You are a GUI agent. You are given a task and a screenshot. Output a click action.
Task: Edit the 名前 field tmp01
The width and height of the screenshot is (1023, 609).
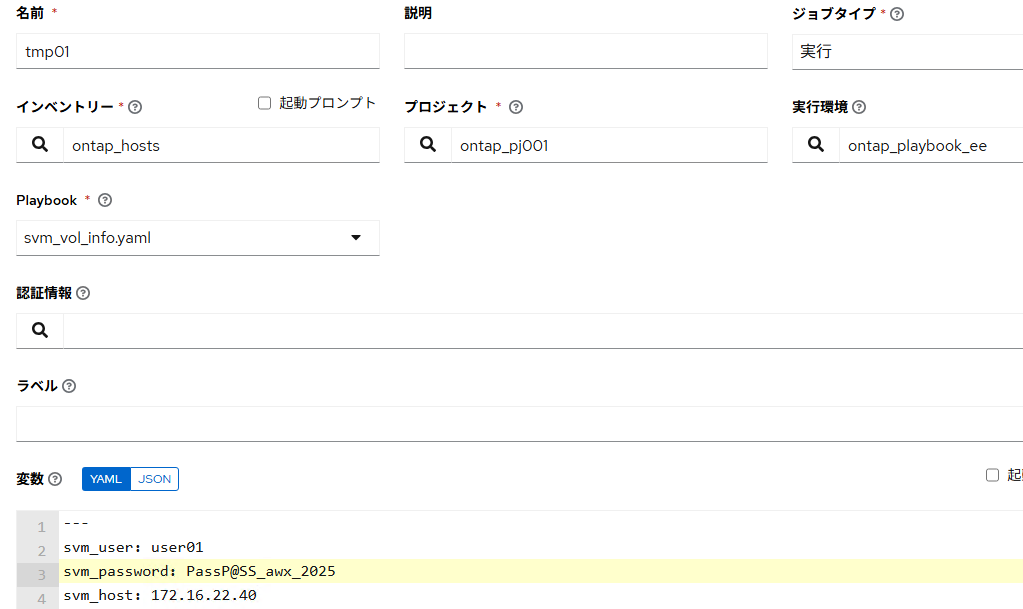[x=198, y=52]
